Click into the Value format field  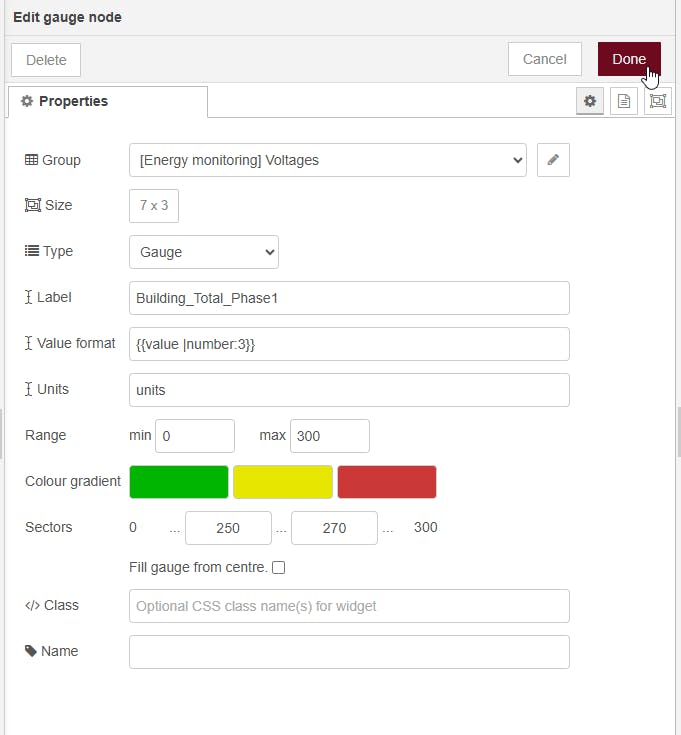click(349, 344)
